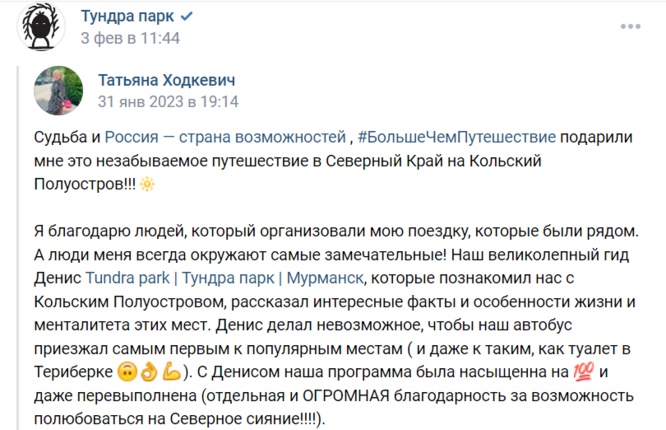Open Татьяна Ходкевич's profile photo
Image resolution: width=666 pixels, height=430 pixels.
tap(58, 91)
